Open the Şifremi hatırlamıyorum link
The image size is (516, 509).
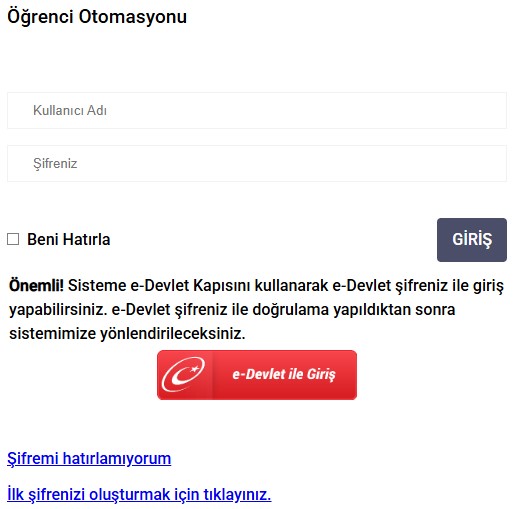[x=89, y=458]
